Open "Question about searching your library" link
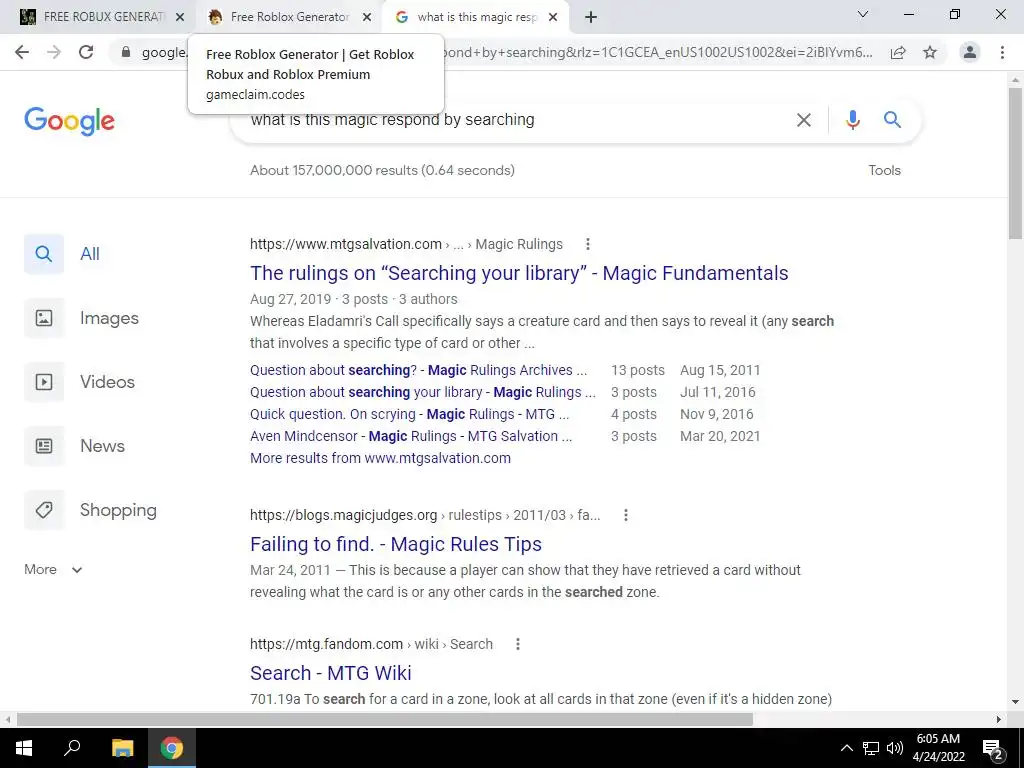Image resolution: width=1024 pixels, height=768 pixels. 423,392
